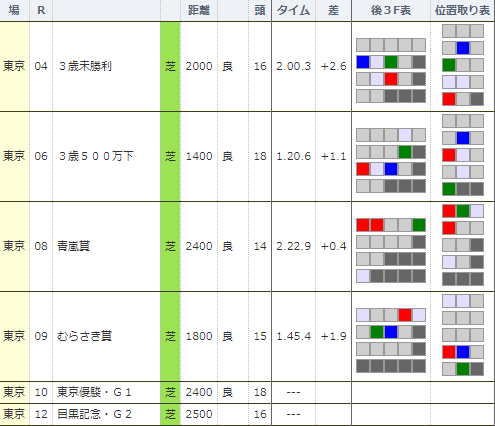Image resolution: width=495 pixels, height=426 pixels.
Task: Click the 後3F表 column header
Action: coord(391,10)
